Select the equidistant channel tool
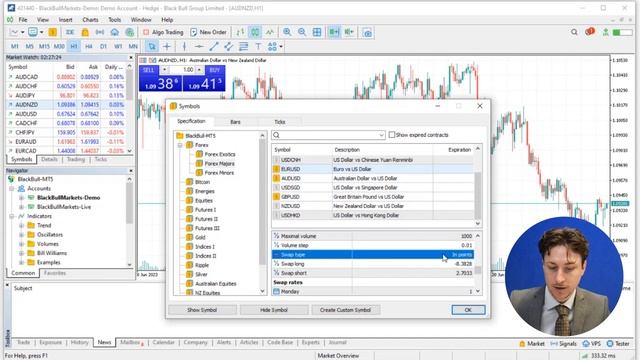 pos(228,47)
